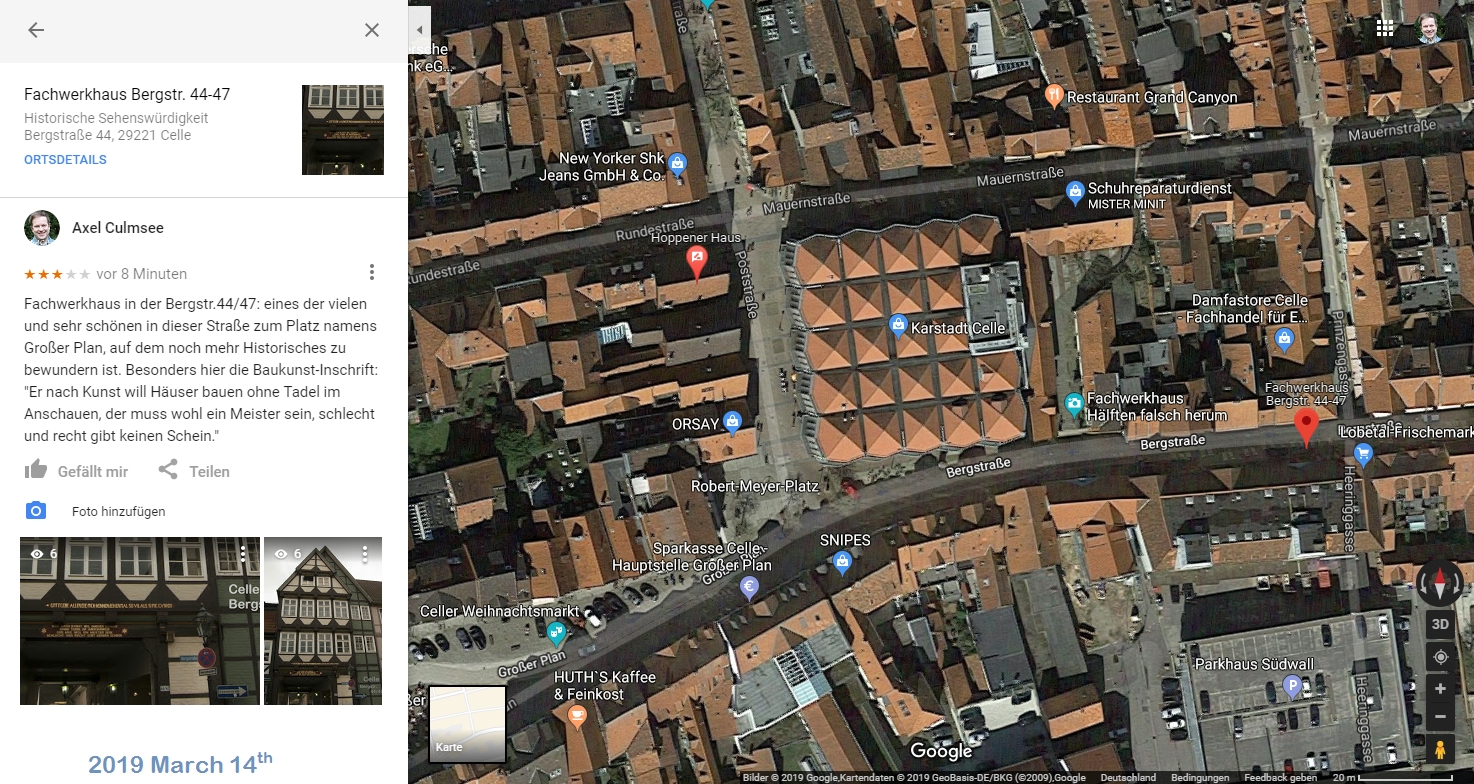The image size is (1474, 784).
Task: Go back using the left arrow
Action: point(36,30)
